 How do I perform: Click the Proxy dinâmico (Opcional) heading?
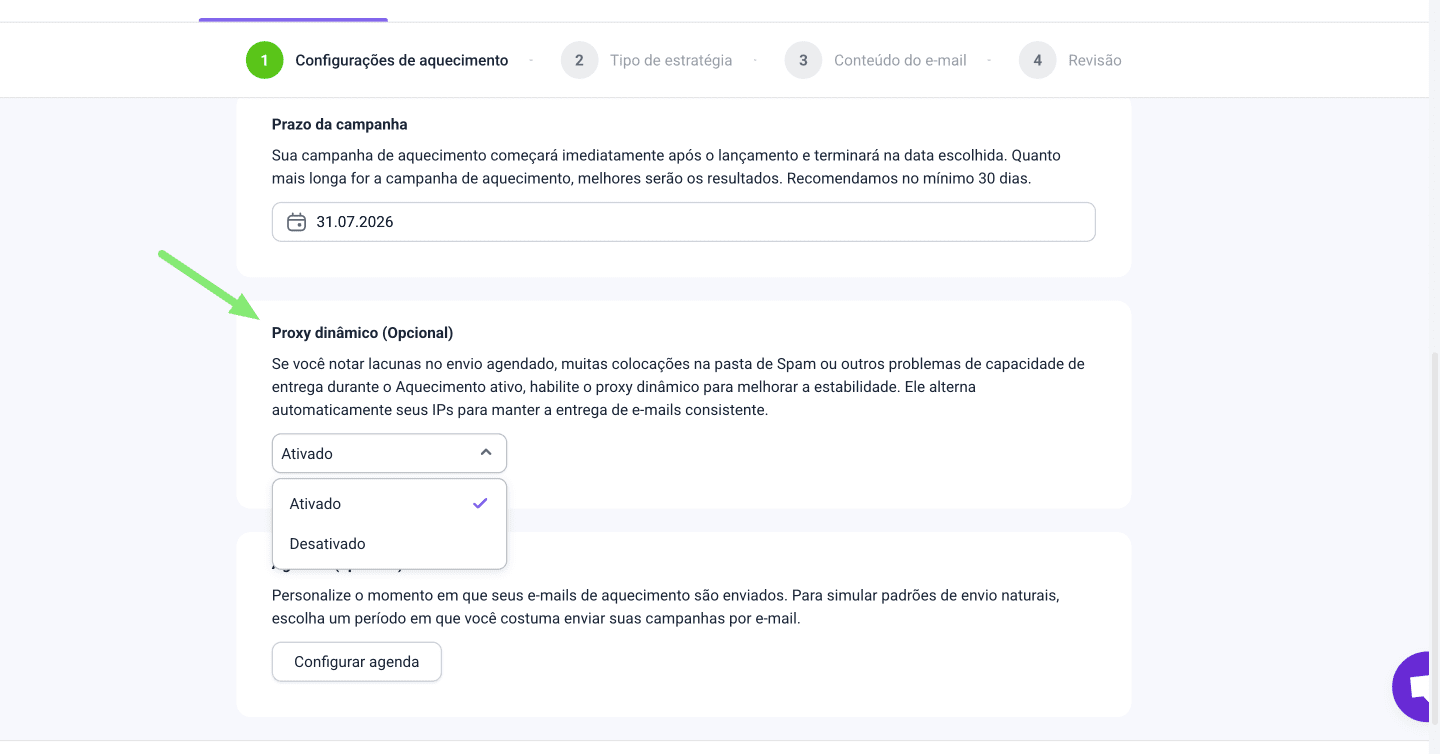pyautogui.click(x=362, y=332)
